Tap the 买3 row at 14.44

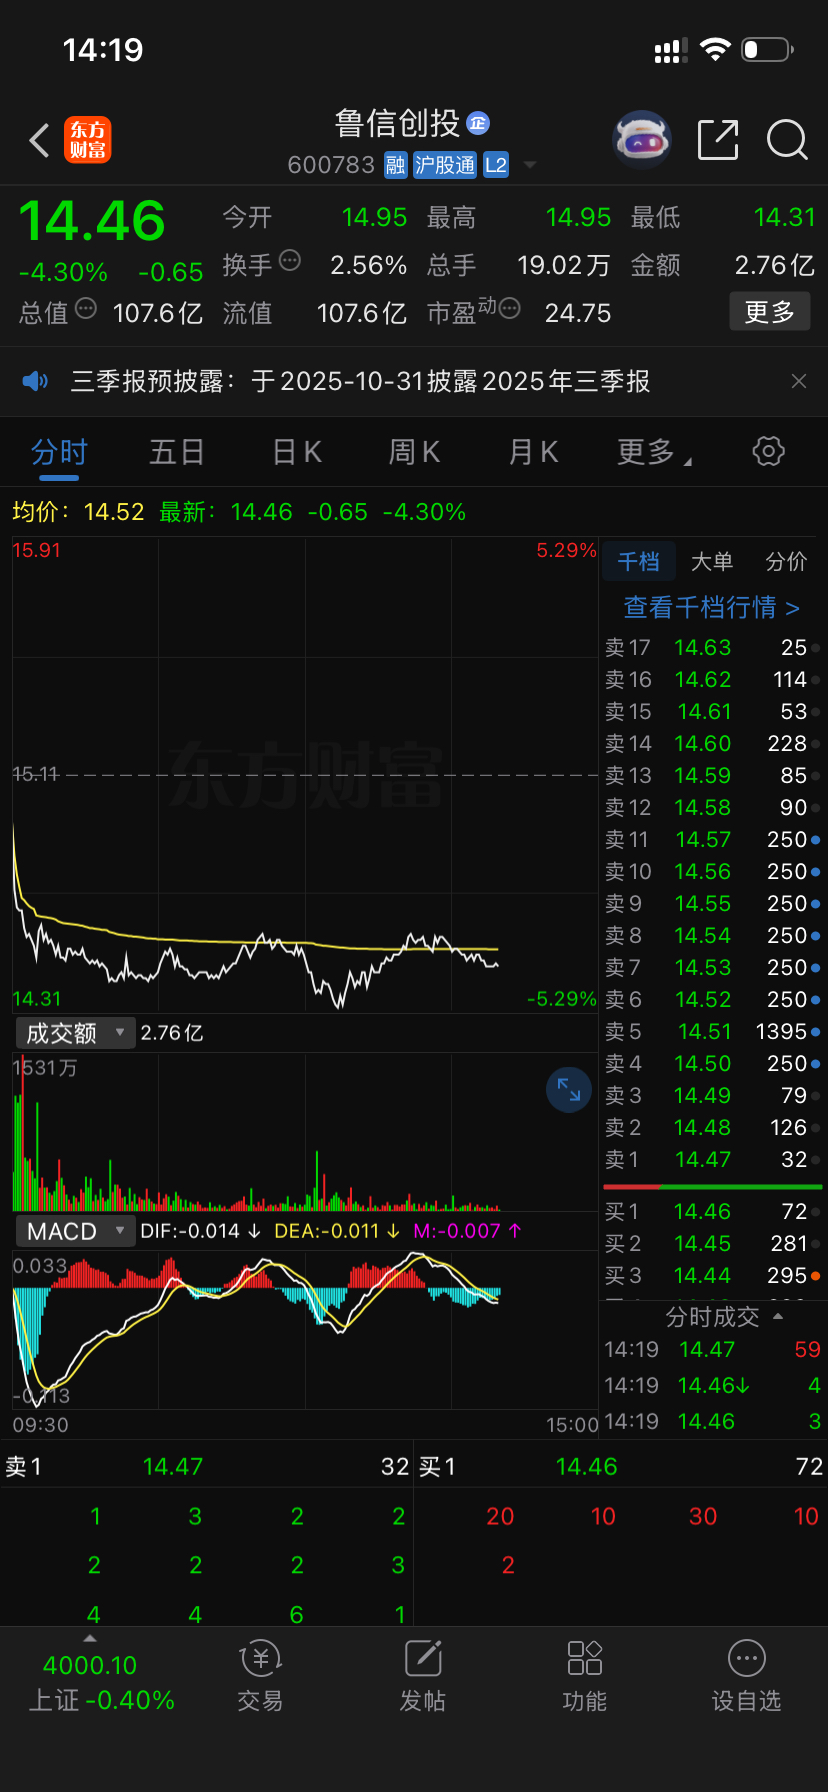click(x=713, y=1275)
